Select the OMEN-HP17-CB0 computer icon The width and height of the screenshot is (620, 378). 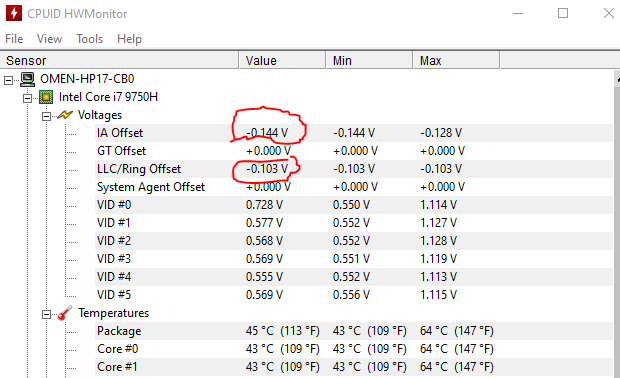[x=28, y=79]
